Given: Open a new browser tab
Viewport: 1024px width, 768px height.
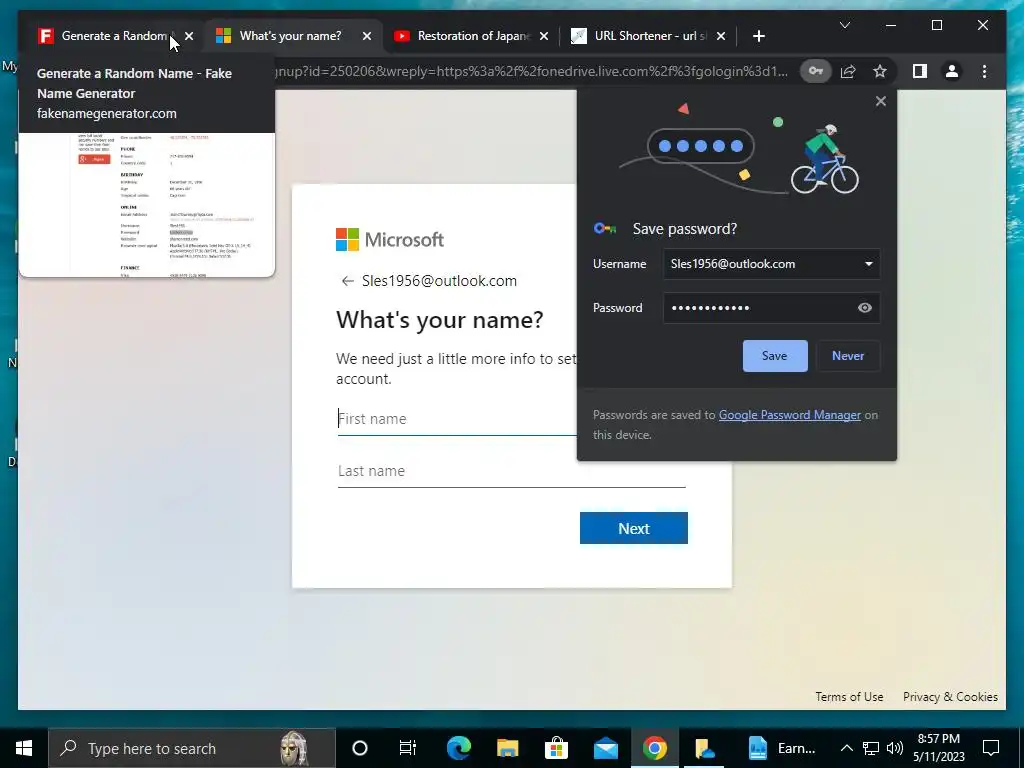Looking at the screenshot, I should pos(758,36).
